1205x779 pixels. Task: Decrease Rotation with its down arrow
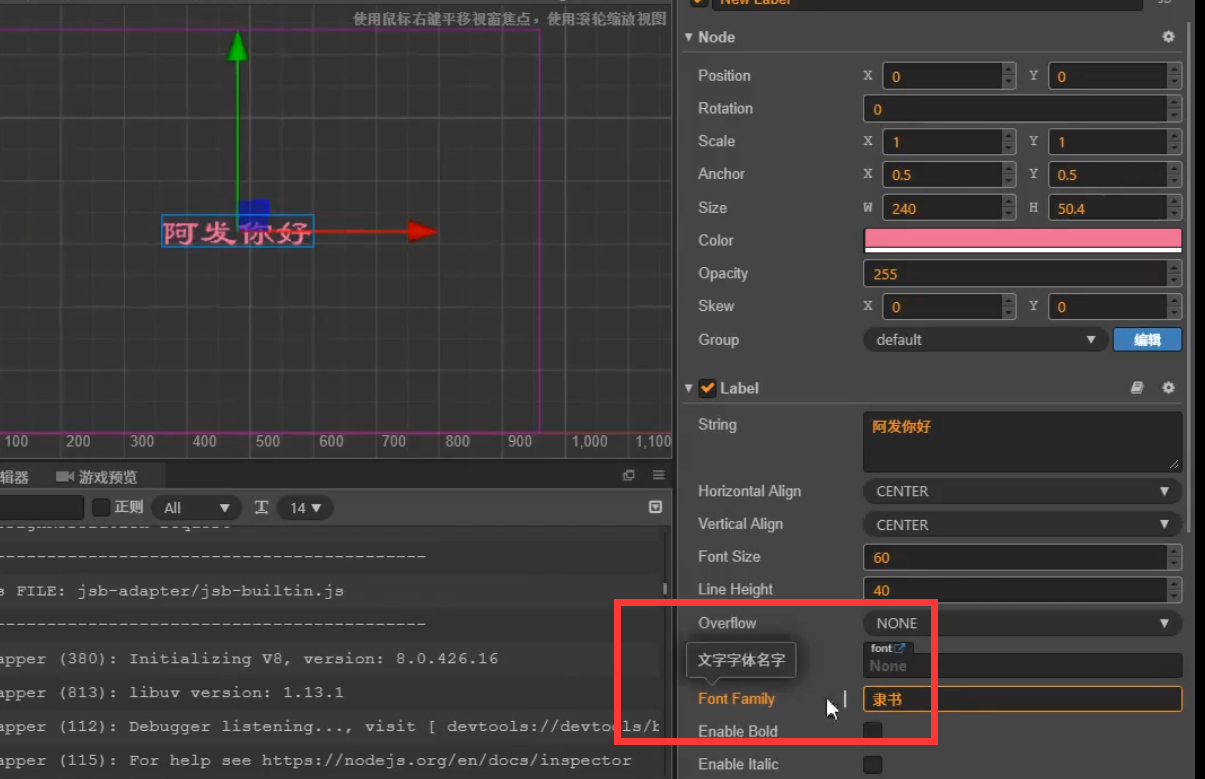pyautogui.click(x=1174, y=115)
